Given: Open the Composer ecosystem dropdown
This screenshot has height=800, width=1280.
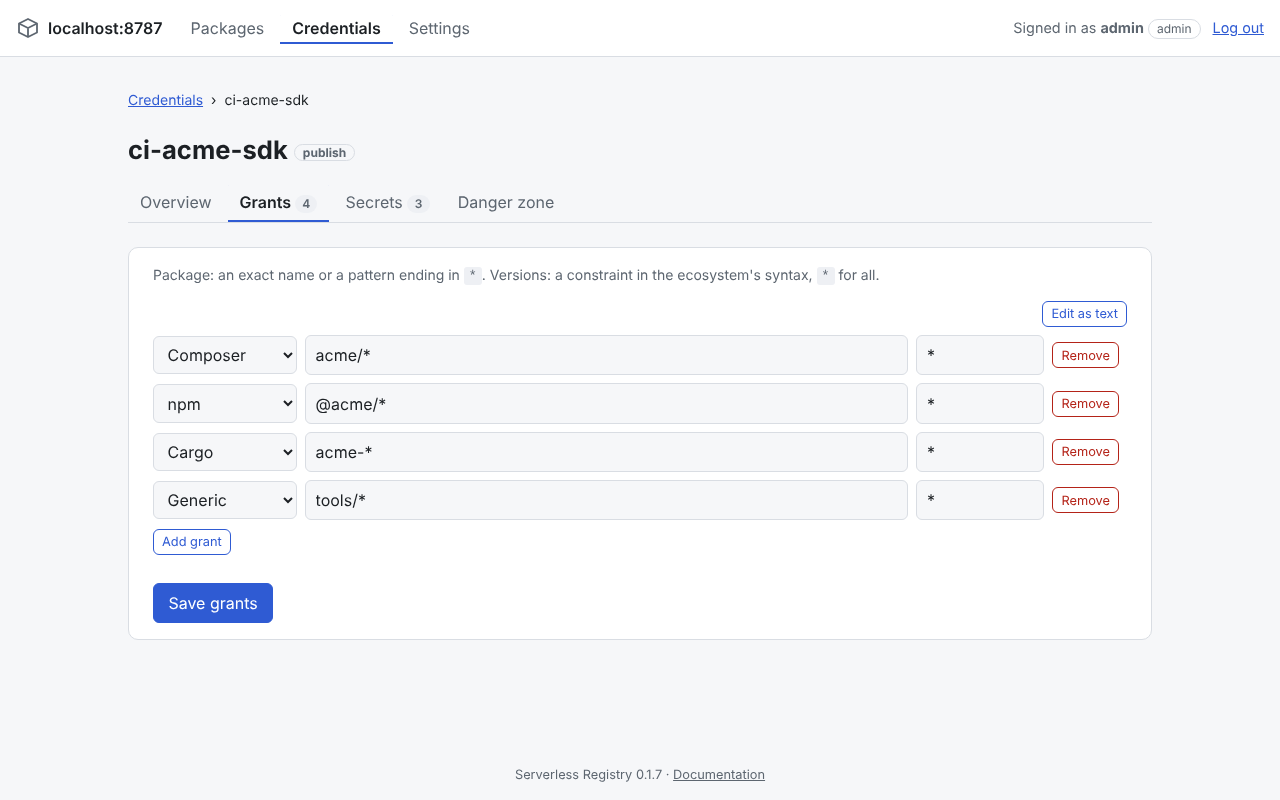Looking at the screenshot, I should tap(225, 355).
